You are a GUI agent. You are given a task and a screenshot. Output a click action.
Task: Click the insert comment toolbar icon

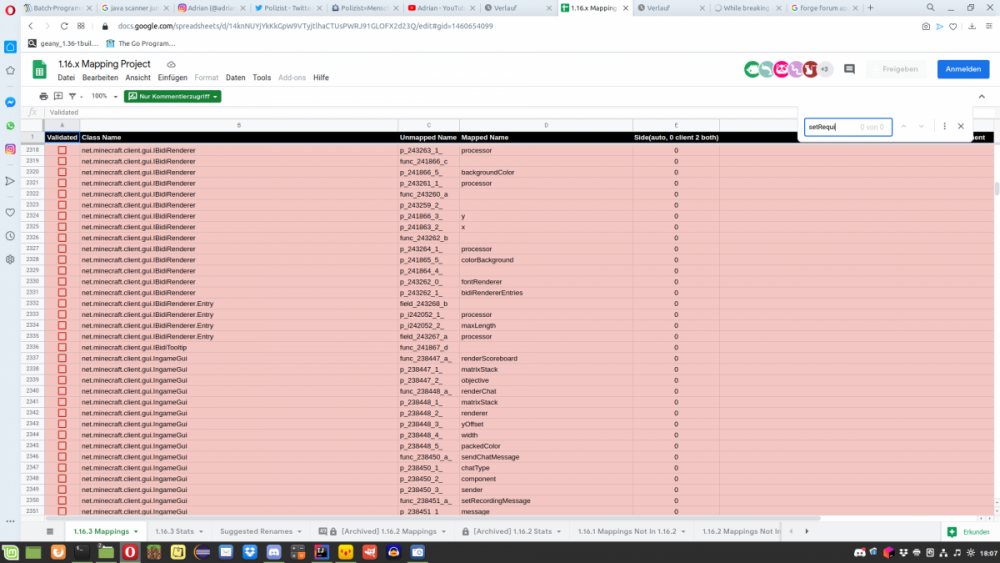[58, 96]
